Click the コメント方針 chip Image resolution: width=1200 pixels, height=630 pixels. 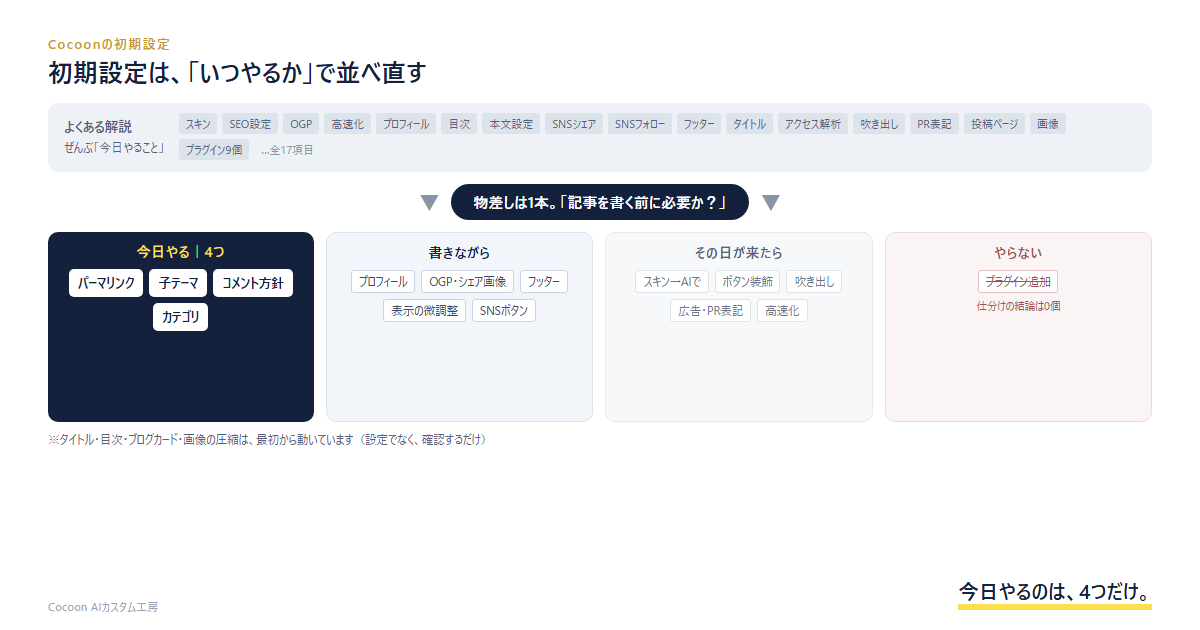(253, 283)
